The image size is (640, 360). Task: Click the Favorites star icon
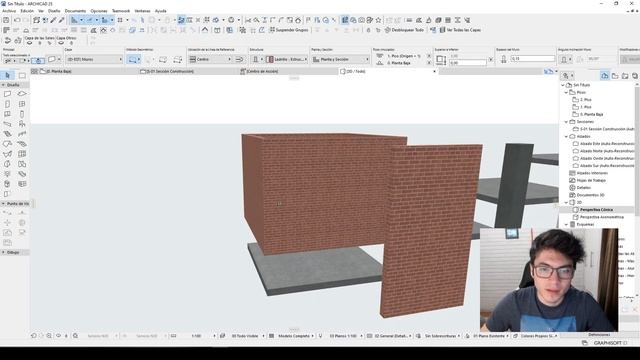coord(378,20)
